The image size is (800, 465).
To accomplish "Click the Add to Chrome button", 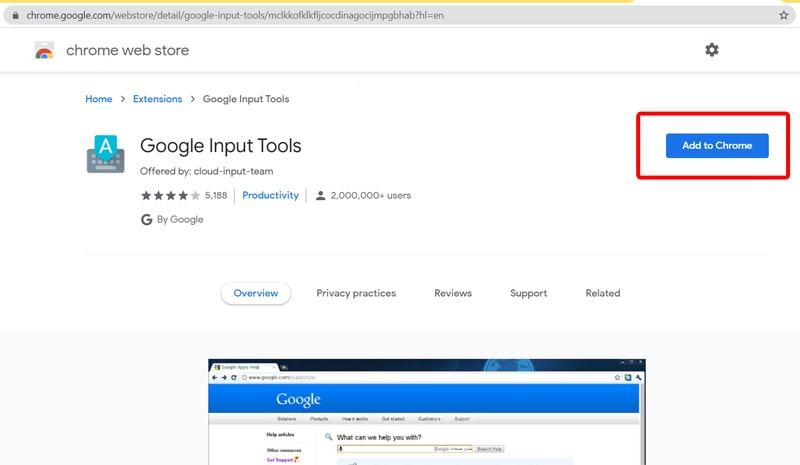I will tap(717, 145).
